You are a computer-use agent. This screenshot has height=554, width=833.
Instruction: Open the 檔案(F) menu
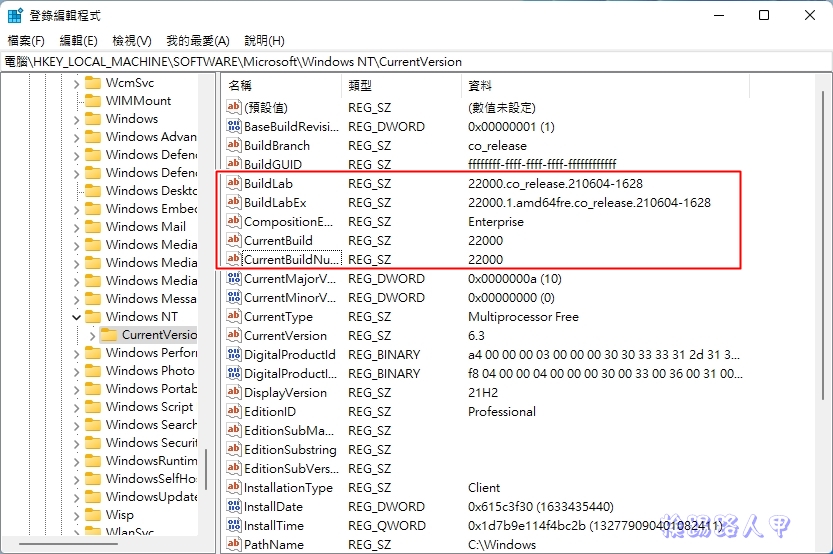26,41
